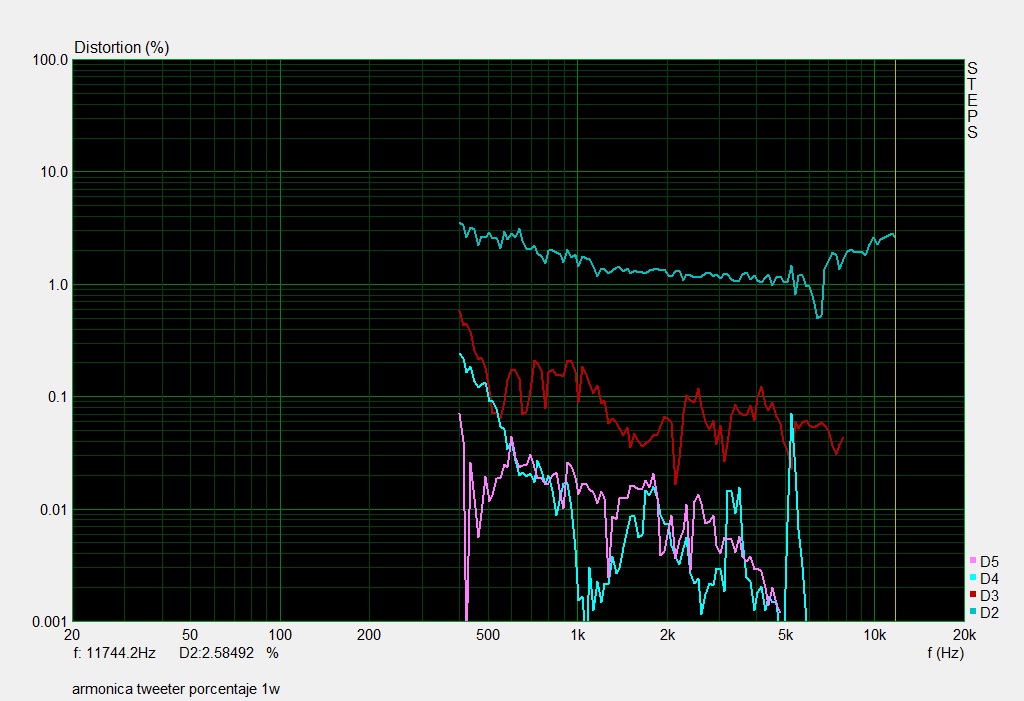The image size is (1024, 701).
Task: Click the 20 tick label on frequency axis
Action: (x=72, y=635)
